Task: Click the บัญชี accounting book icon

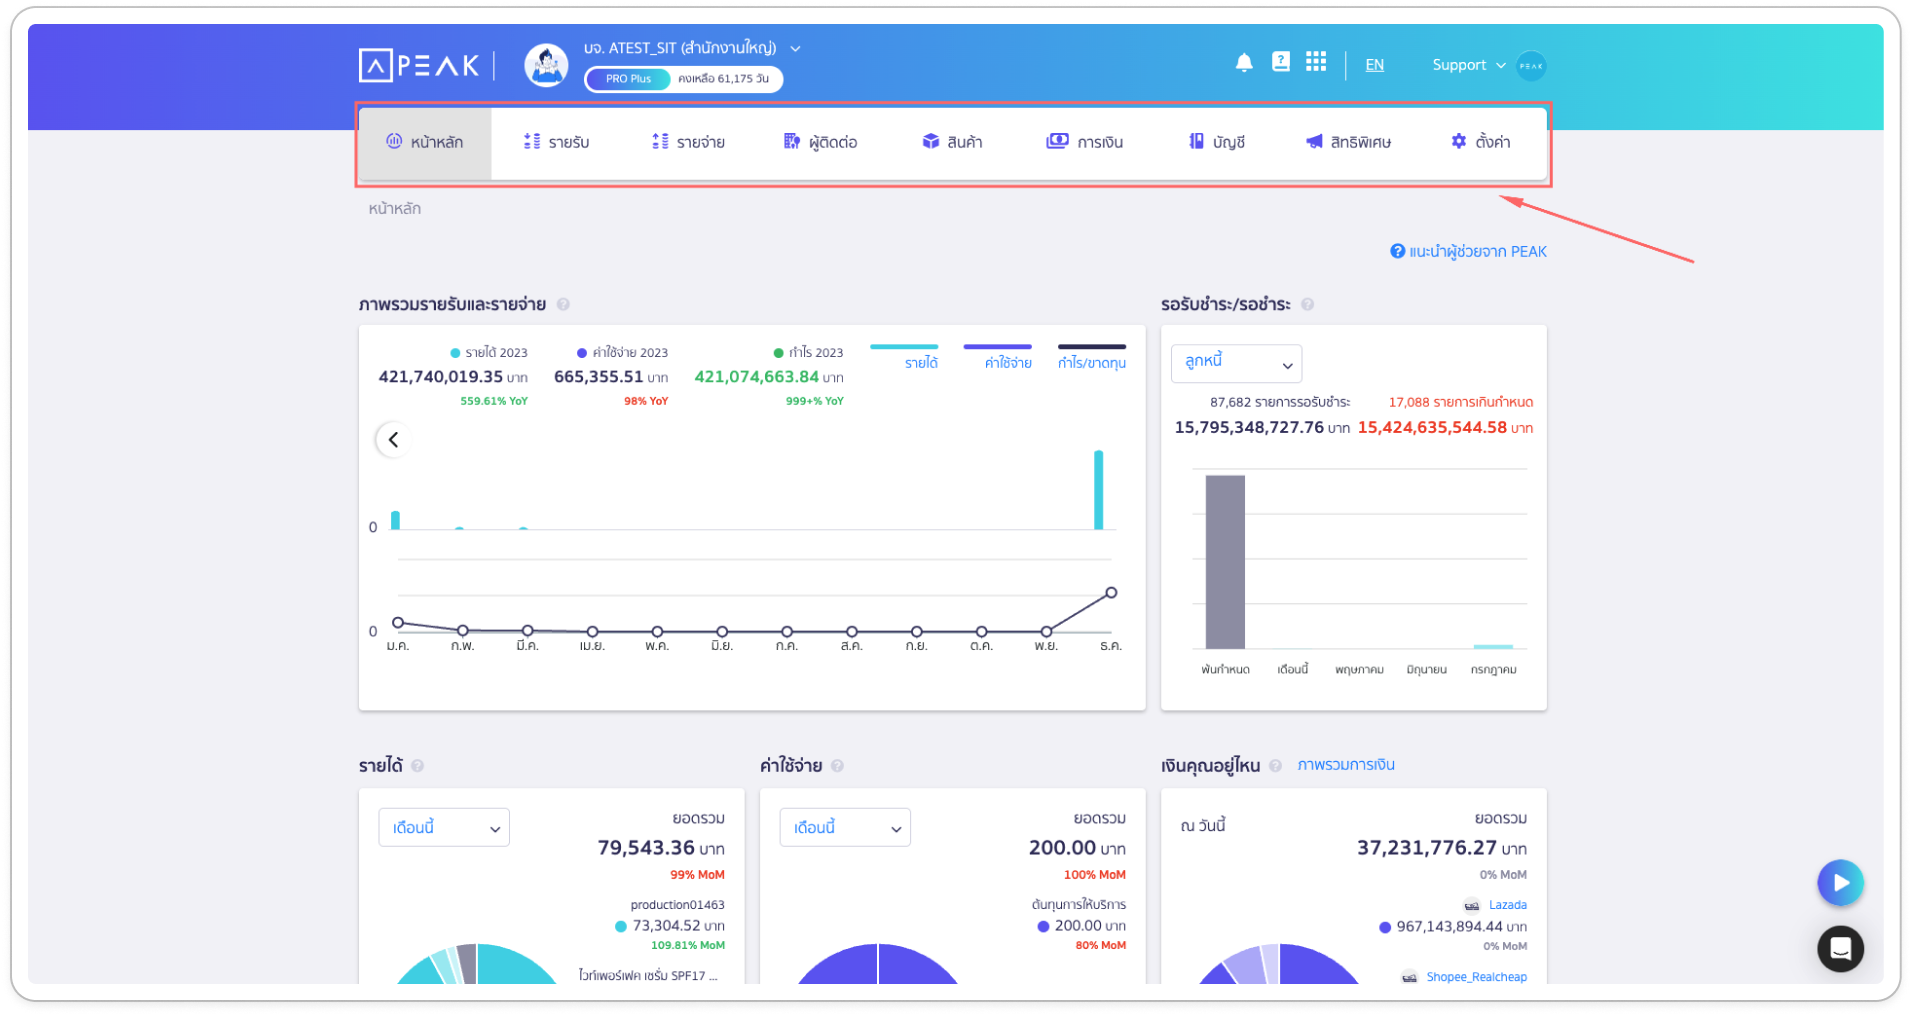Action: (x=1196, y=141)
